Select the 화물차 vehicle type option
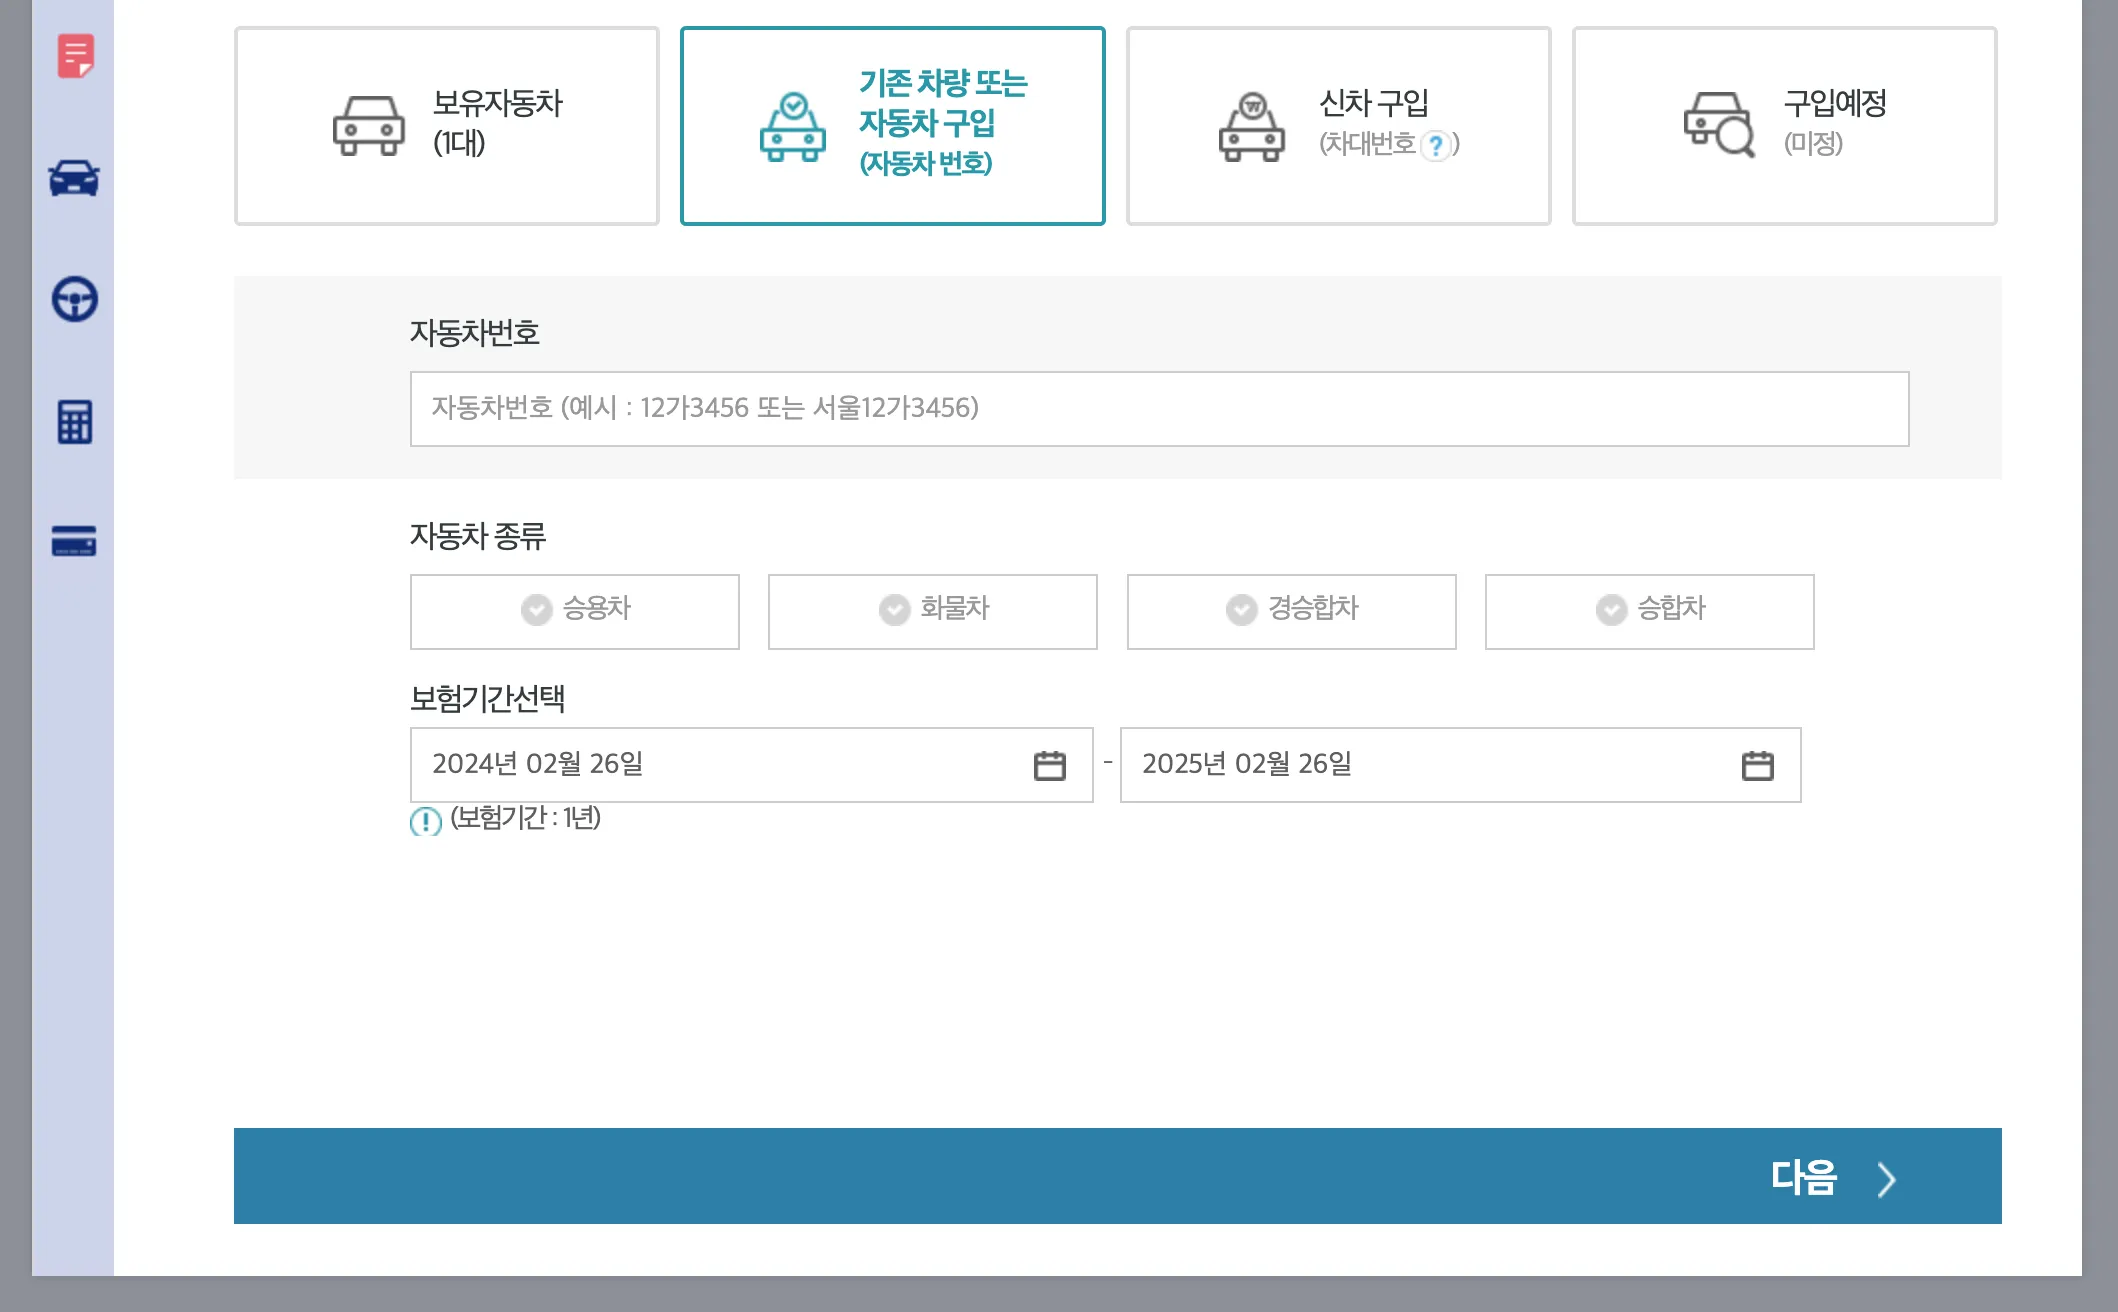 pyautogui.click(x=932, y=611)
